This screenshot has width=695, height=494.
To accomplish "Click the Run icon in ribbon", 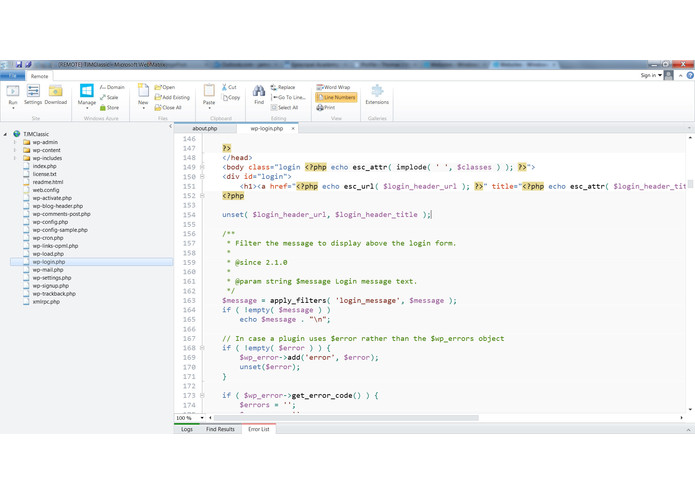I will tap(13, 91).
